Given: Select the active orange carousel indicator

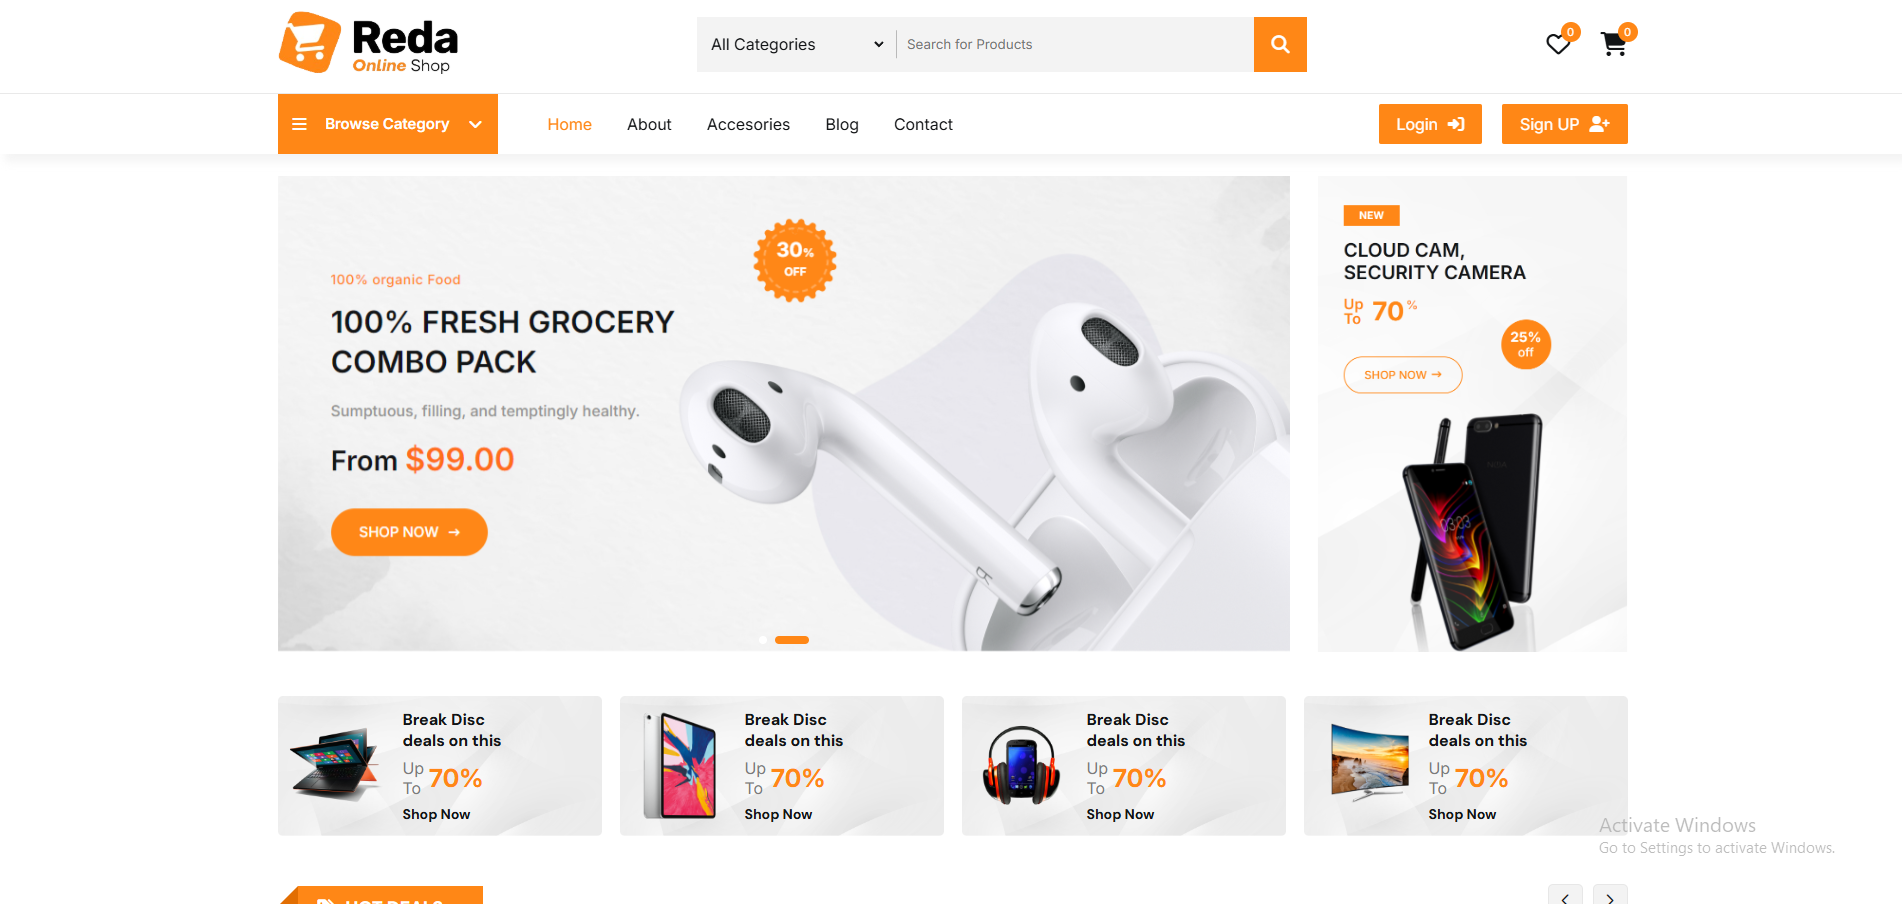Looking at the screenshot, I should [792, 640].
